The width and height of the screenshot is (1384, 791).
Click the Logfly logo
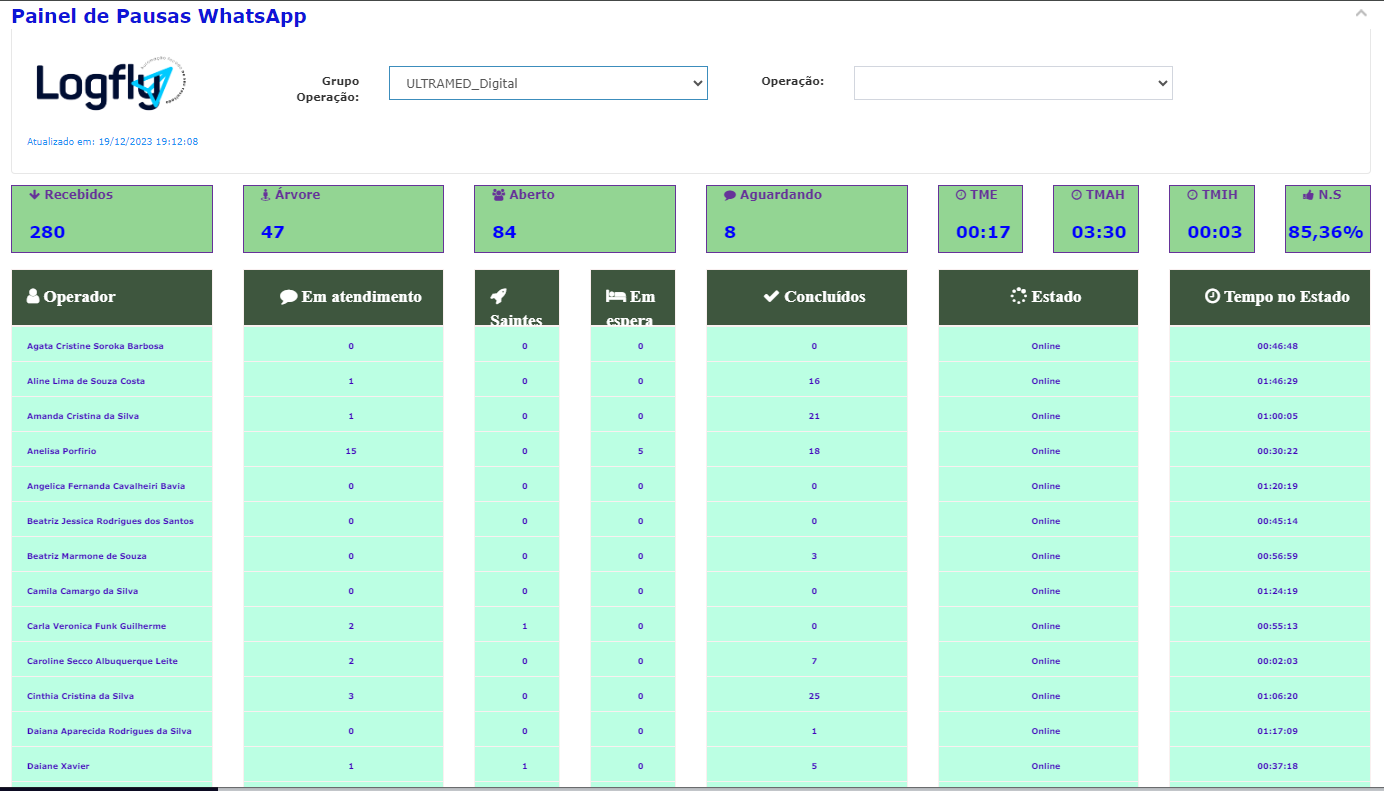(111, 84)
